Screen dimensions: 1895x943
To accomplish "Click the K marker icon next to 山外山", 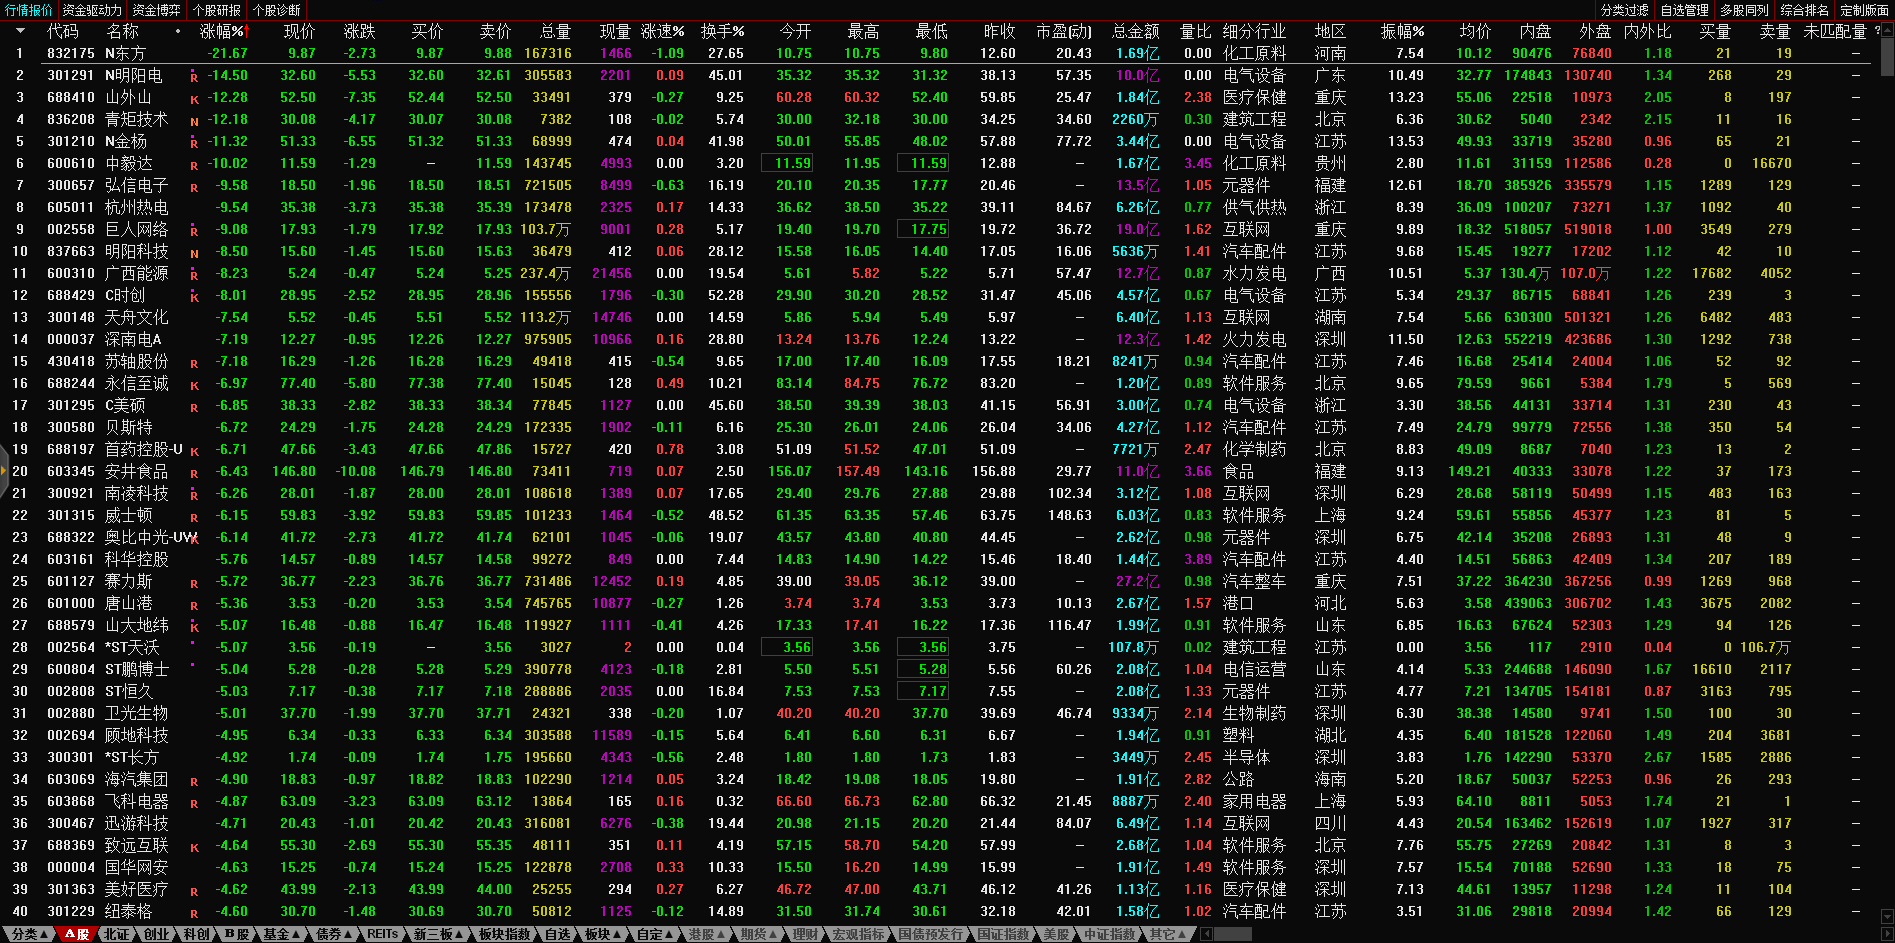I will coord(194,99).
